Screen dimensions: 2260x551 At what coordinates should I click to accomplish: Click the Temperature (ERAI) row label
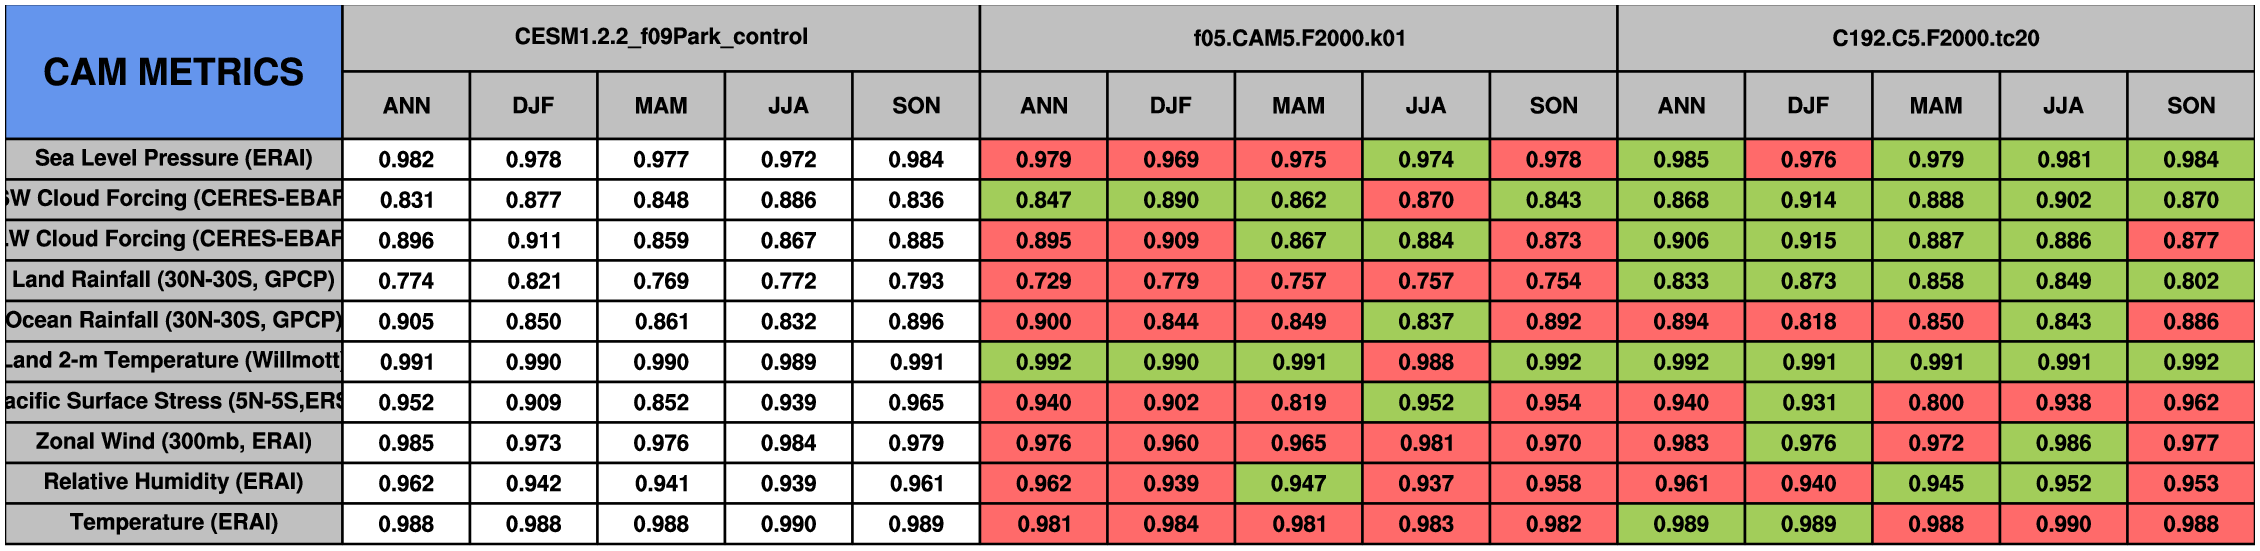point(173,523)
